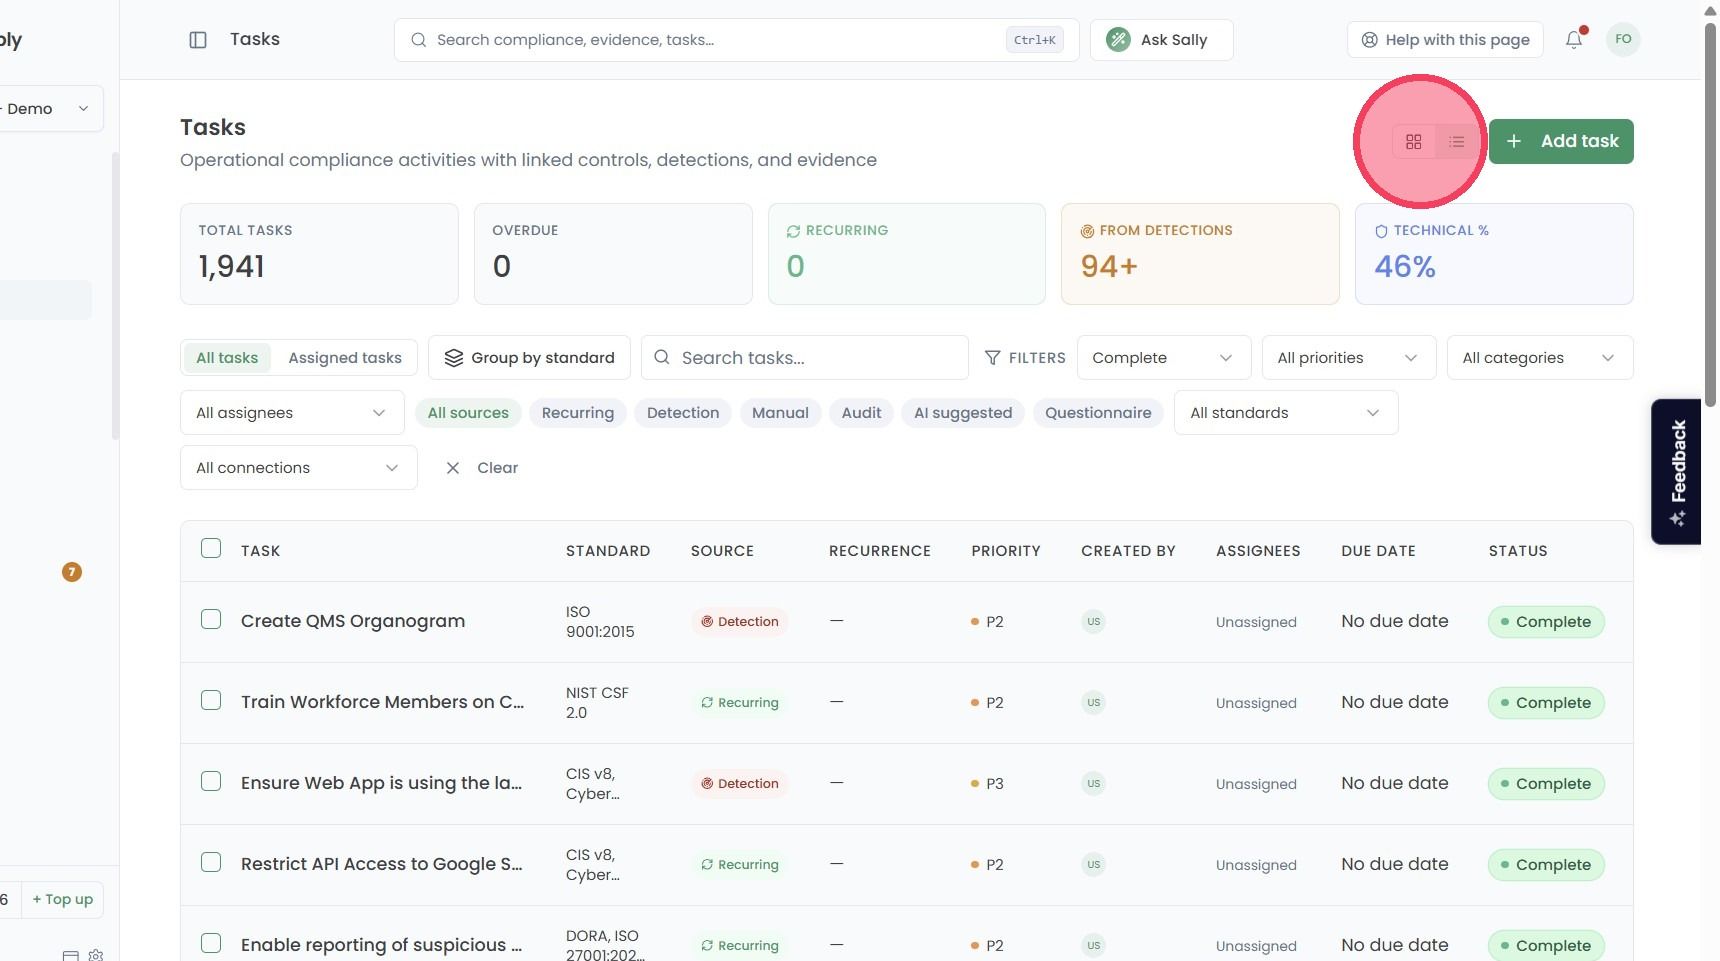Open the From Detections 94+ card

[1200, 254]
